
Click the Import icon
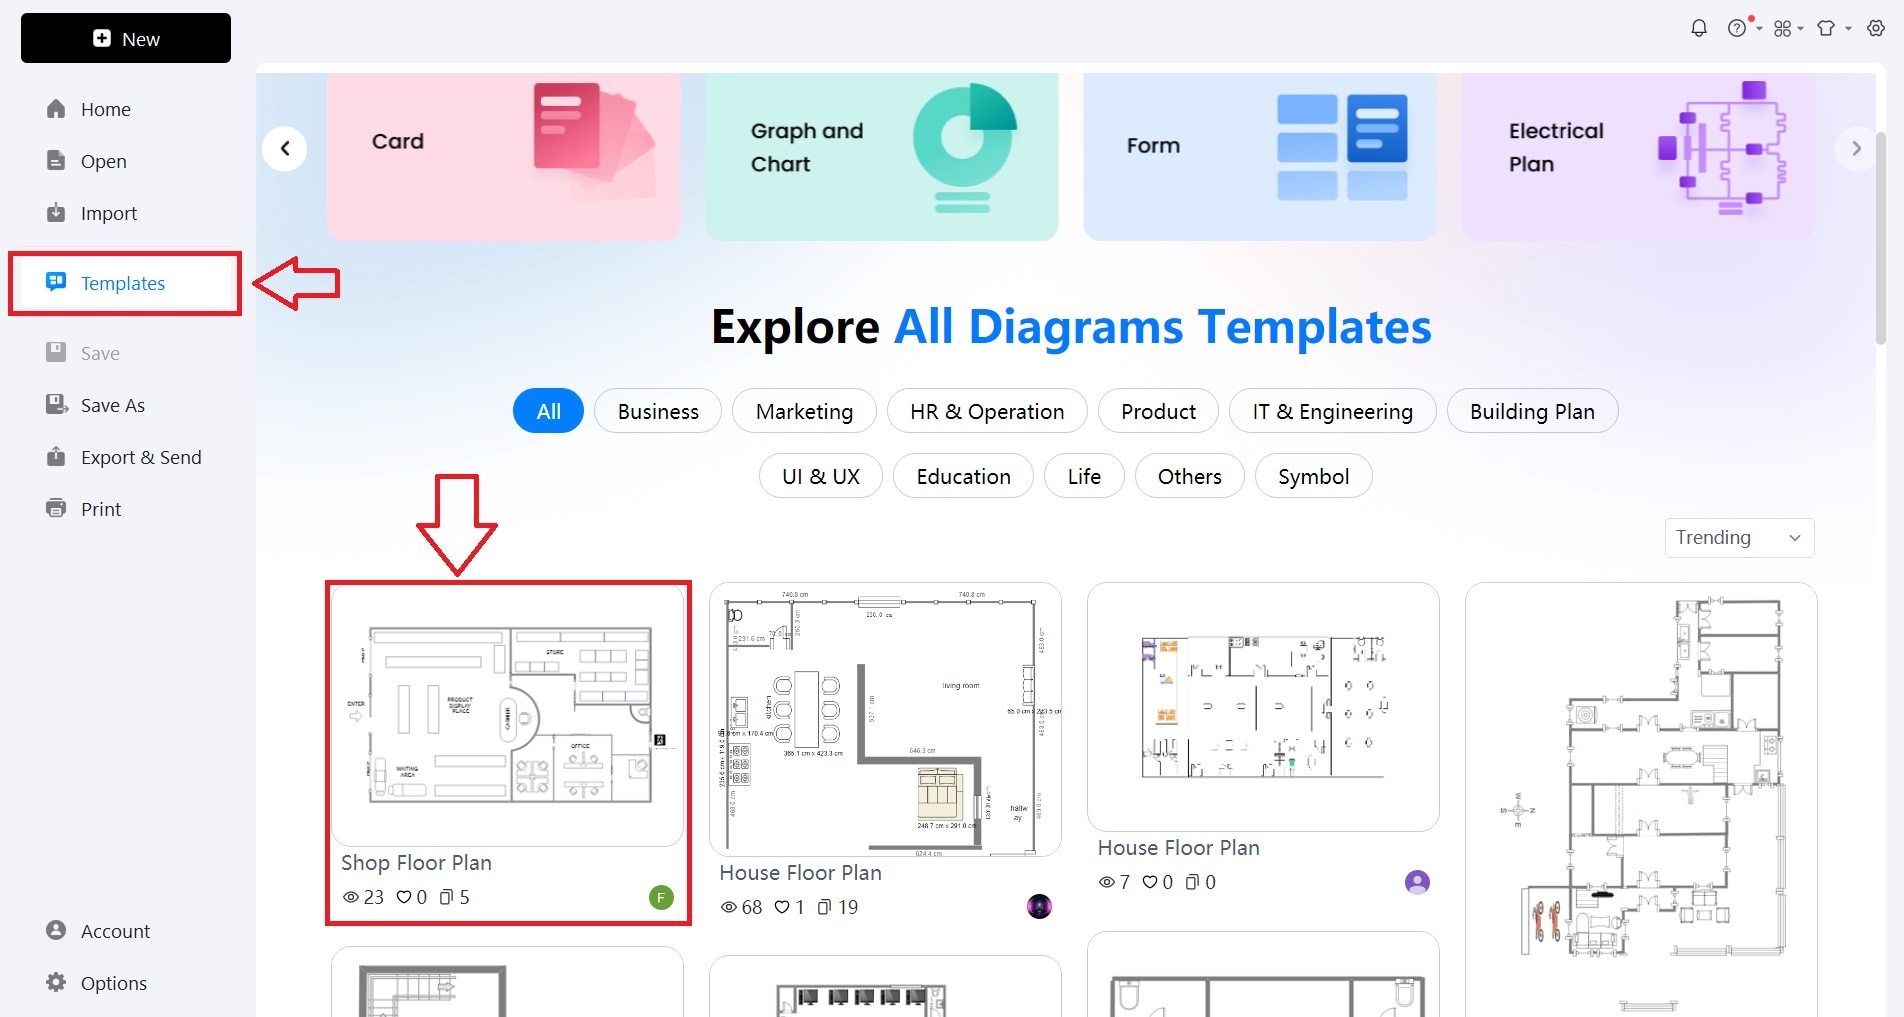[x=56, y=213]
